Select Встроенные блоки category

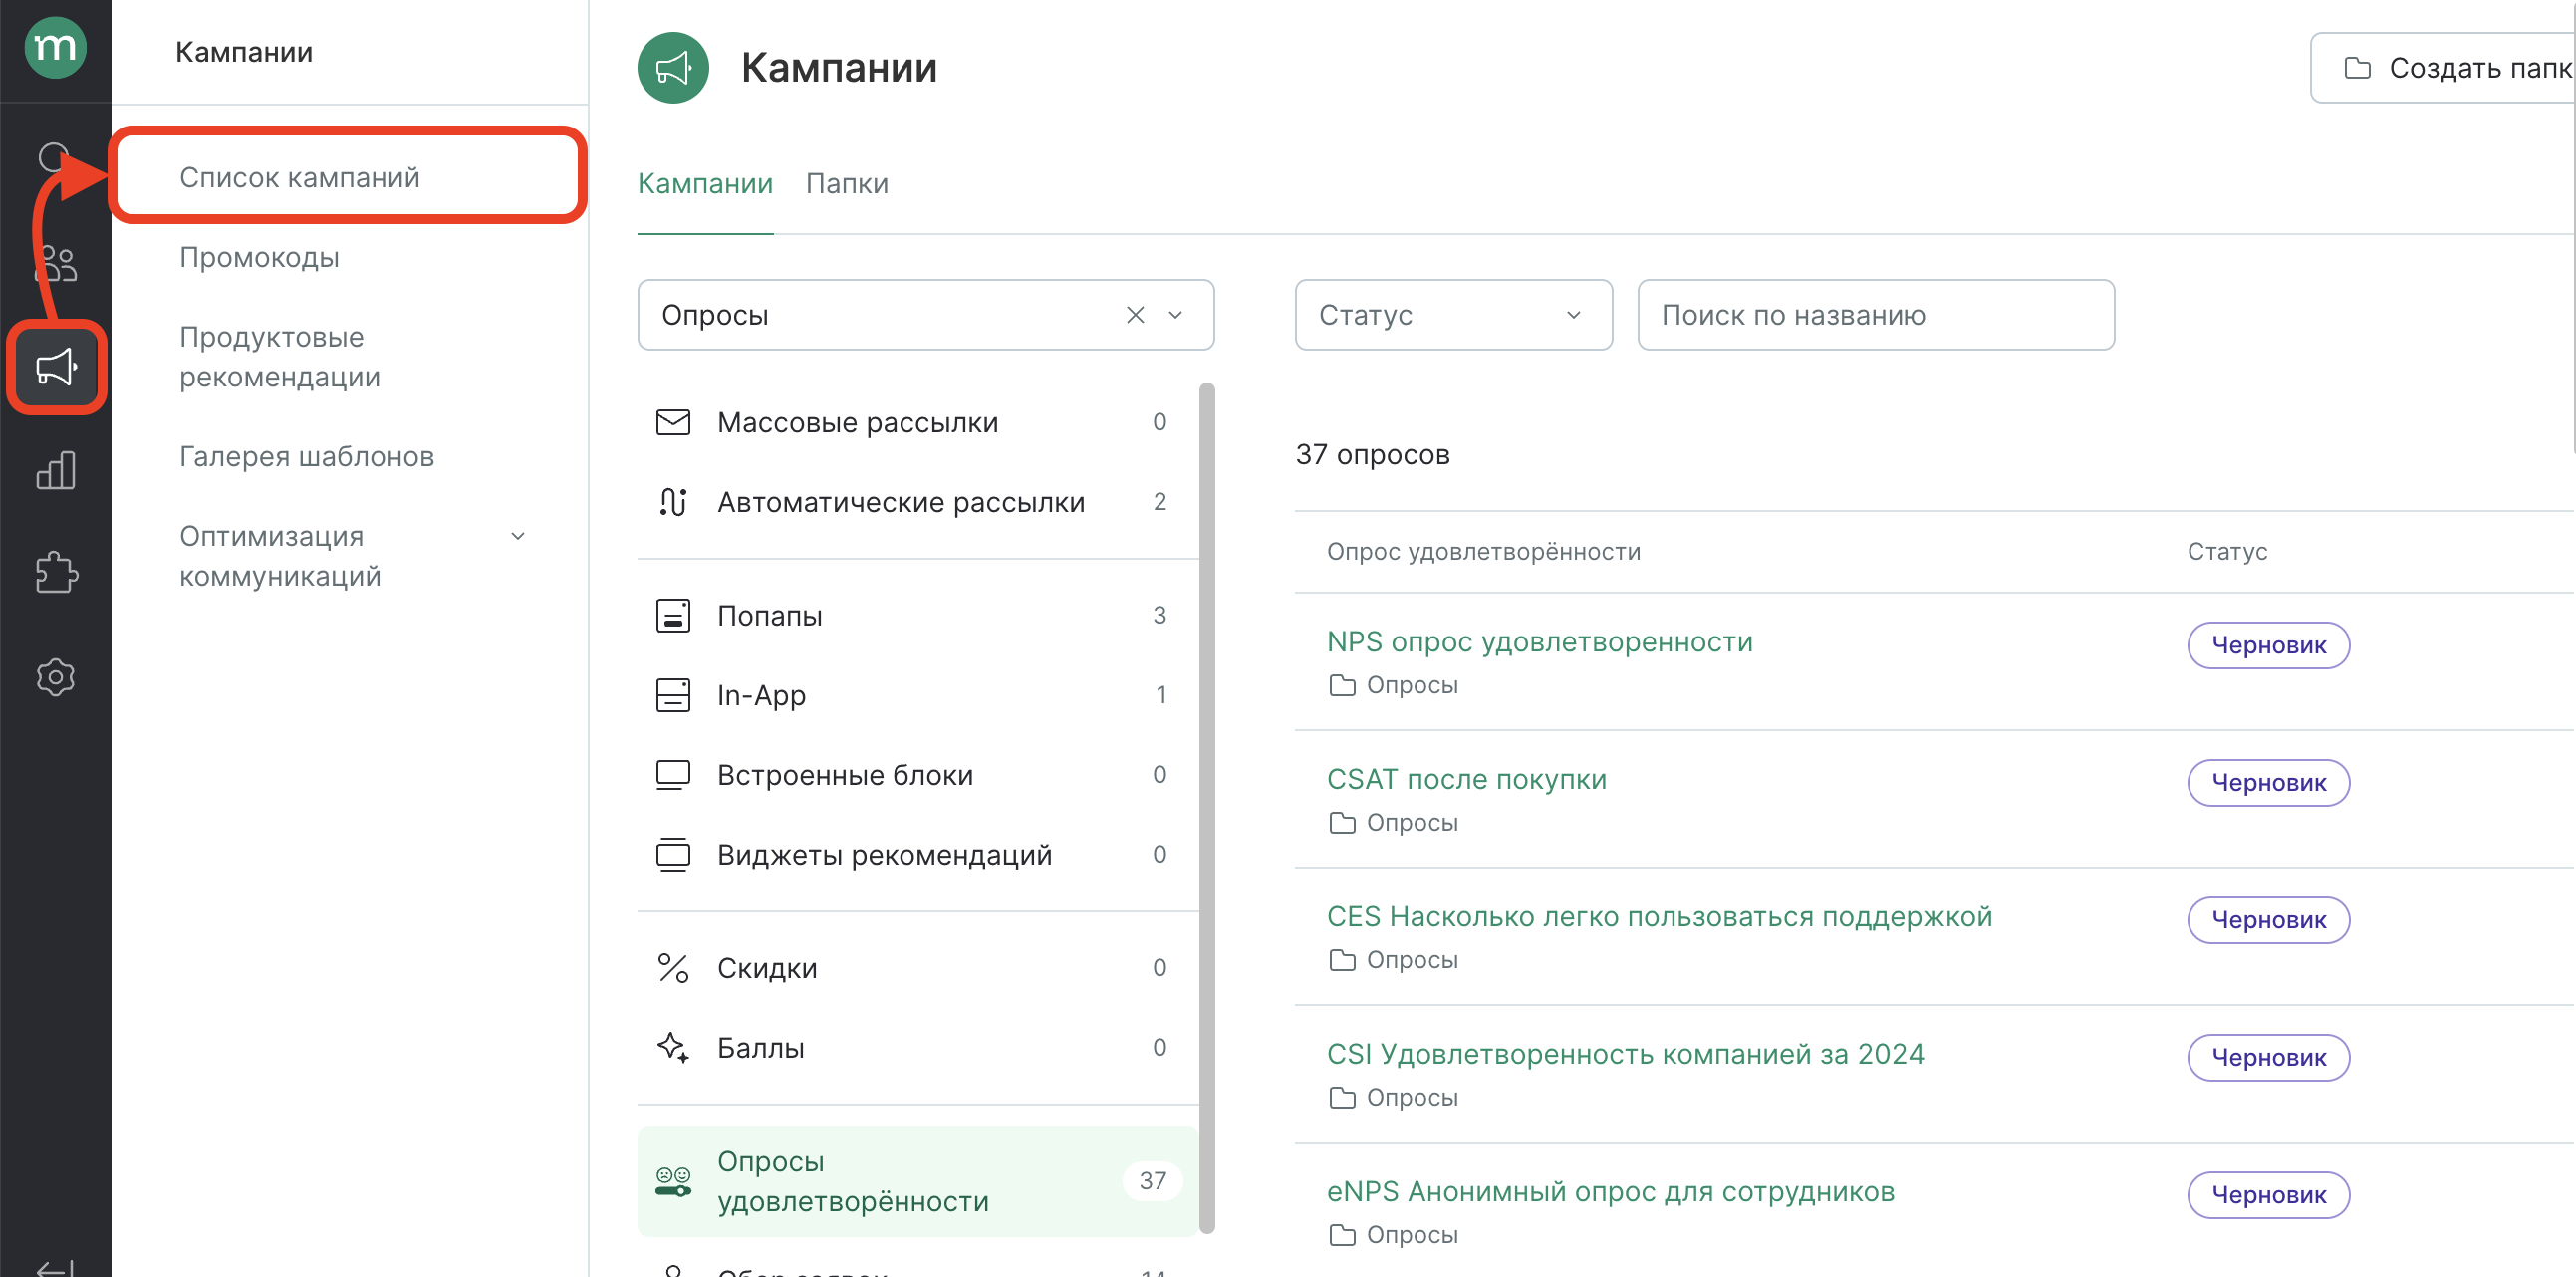pos(918,775)
